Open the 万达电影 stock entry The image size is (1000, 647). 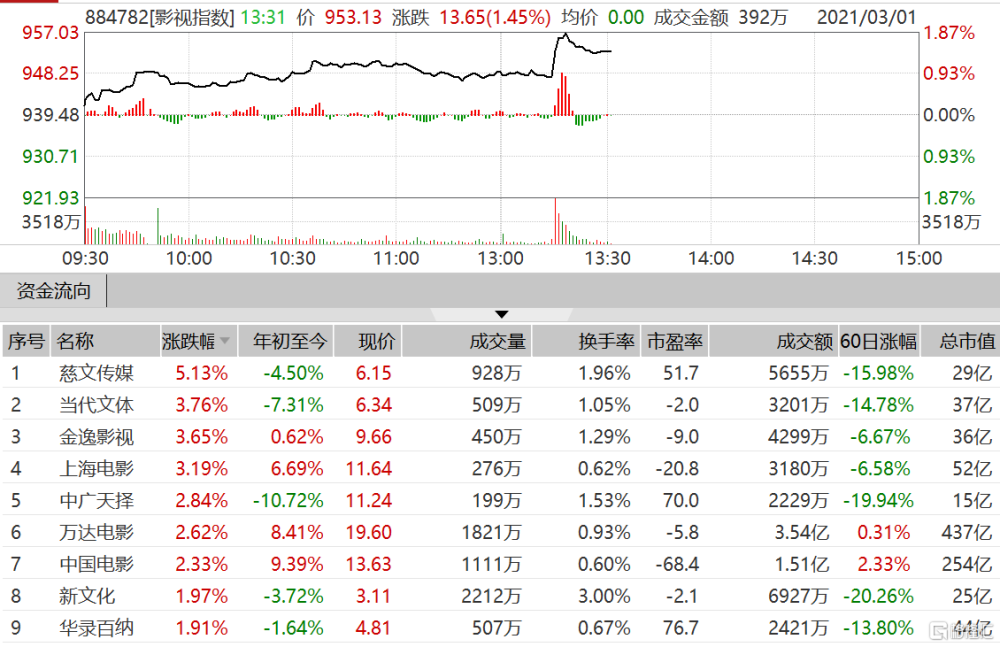pyautogui.click(x=96, y=533)
